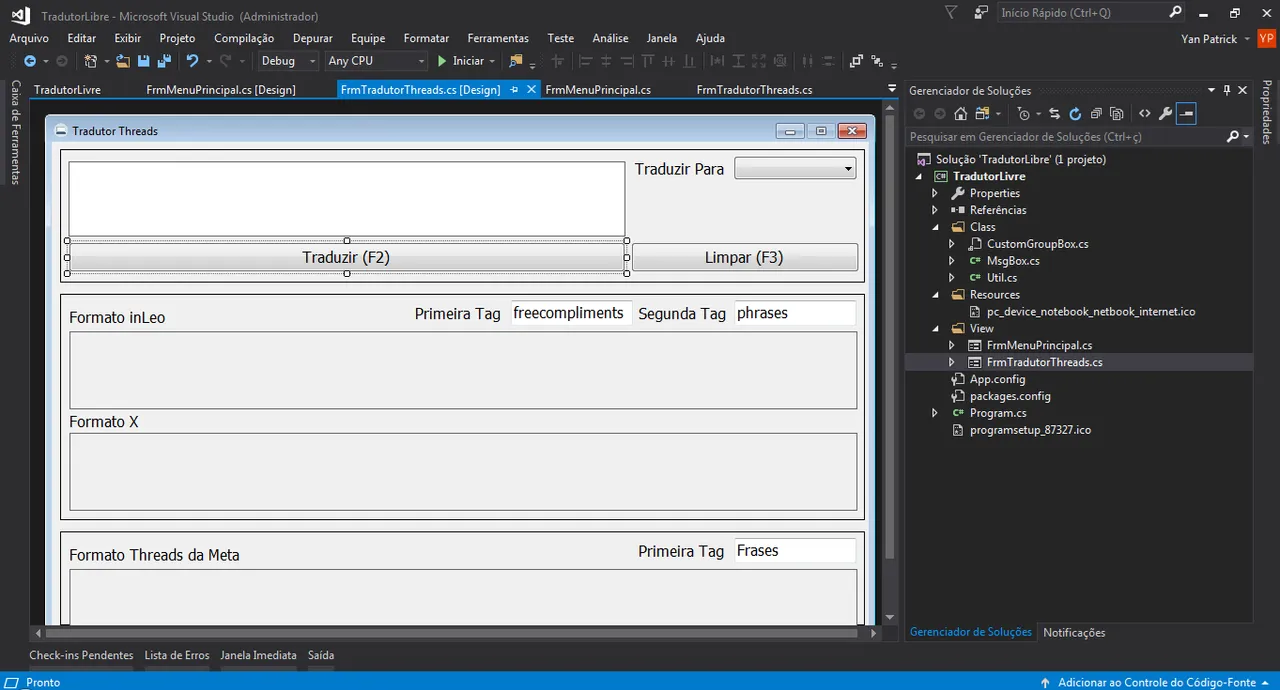
Task: Click the Save (single floppy) icon
Action: [143, 61]
